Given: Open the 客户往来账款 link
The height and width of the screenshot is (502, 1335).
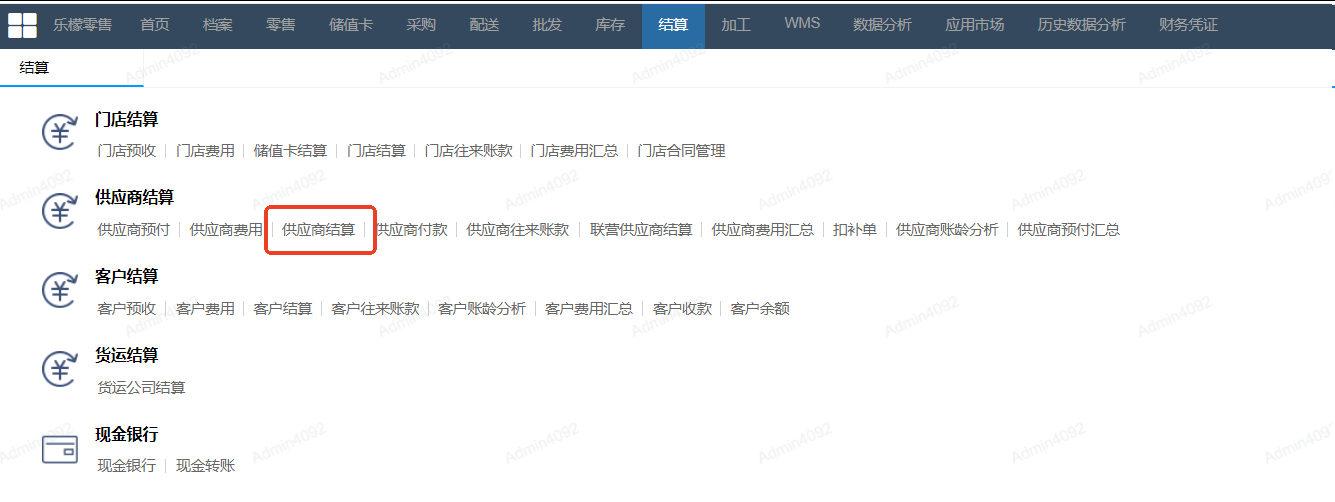Looking at the screenshot, I should 375,309.
